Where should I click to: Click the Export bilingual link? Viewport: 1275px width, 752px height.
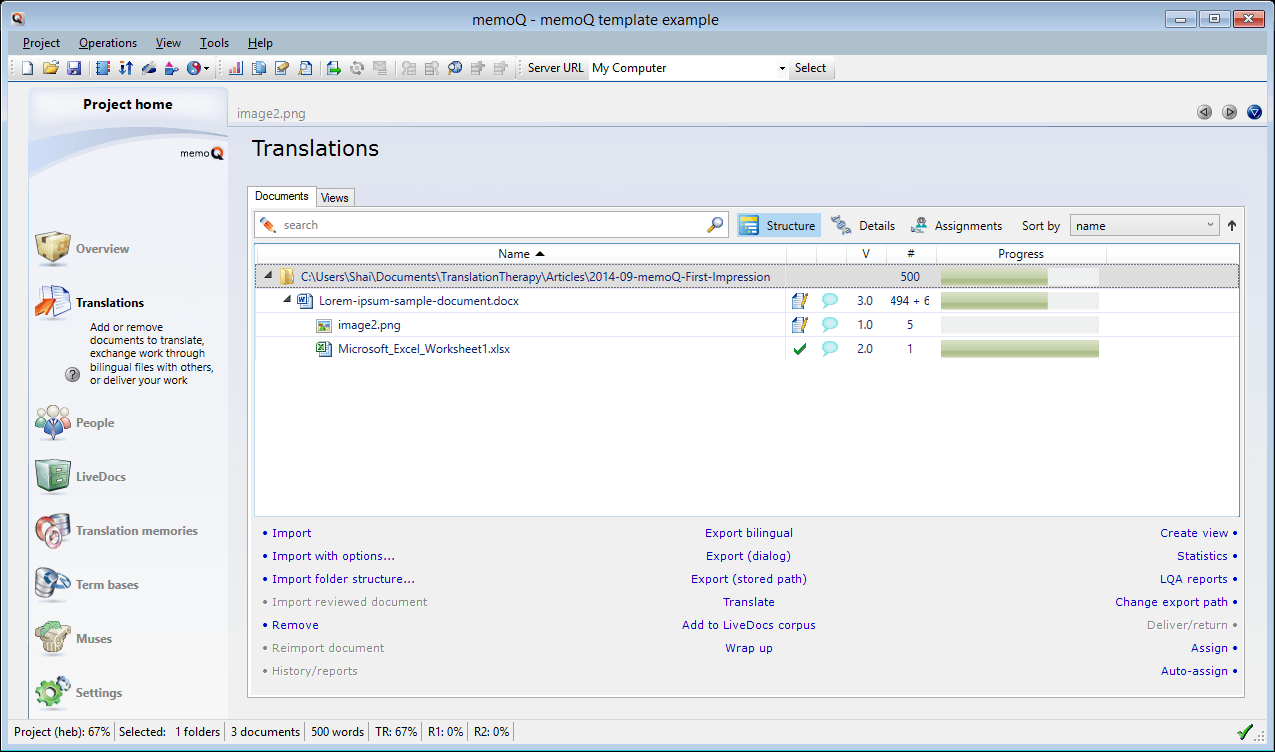coord(749,533)
